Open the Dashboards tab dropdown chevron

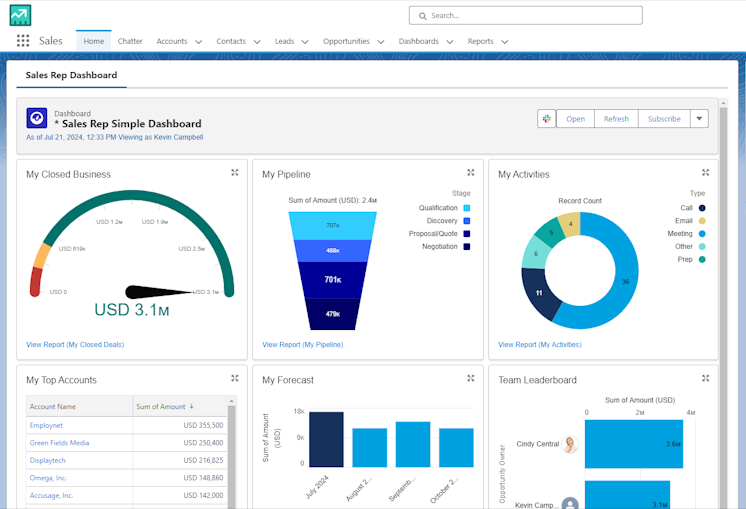(450, 42)
